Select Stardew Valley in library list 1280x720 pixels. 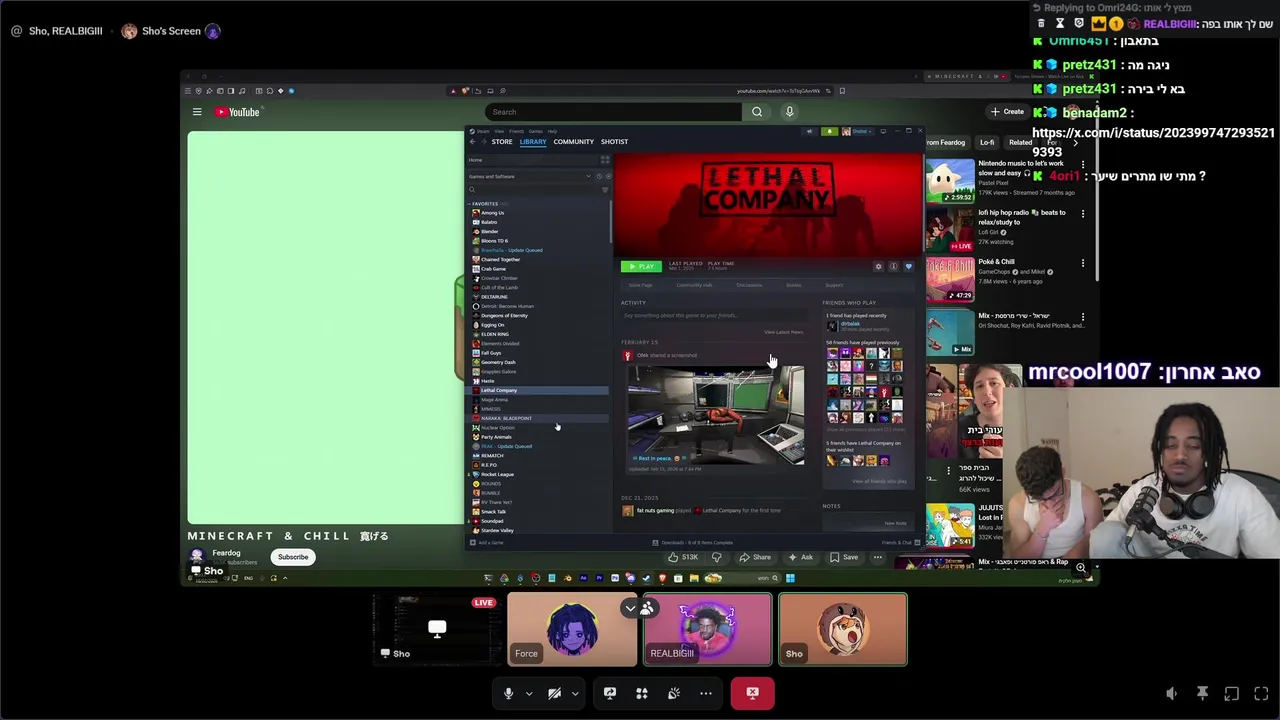coord(497,530)
